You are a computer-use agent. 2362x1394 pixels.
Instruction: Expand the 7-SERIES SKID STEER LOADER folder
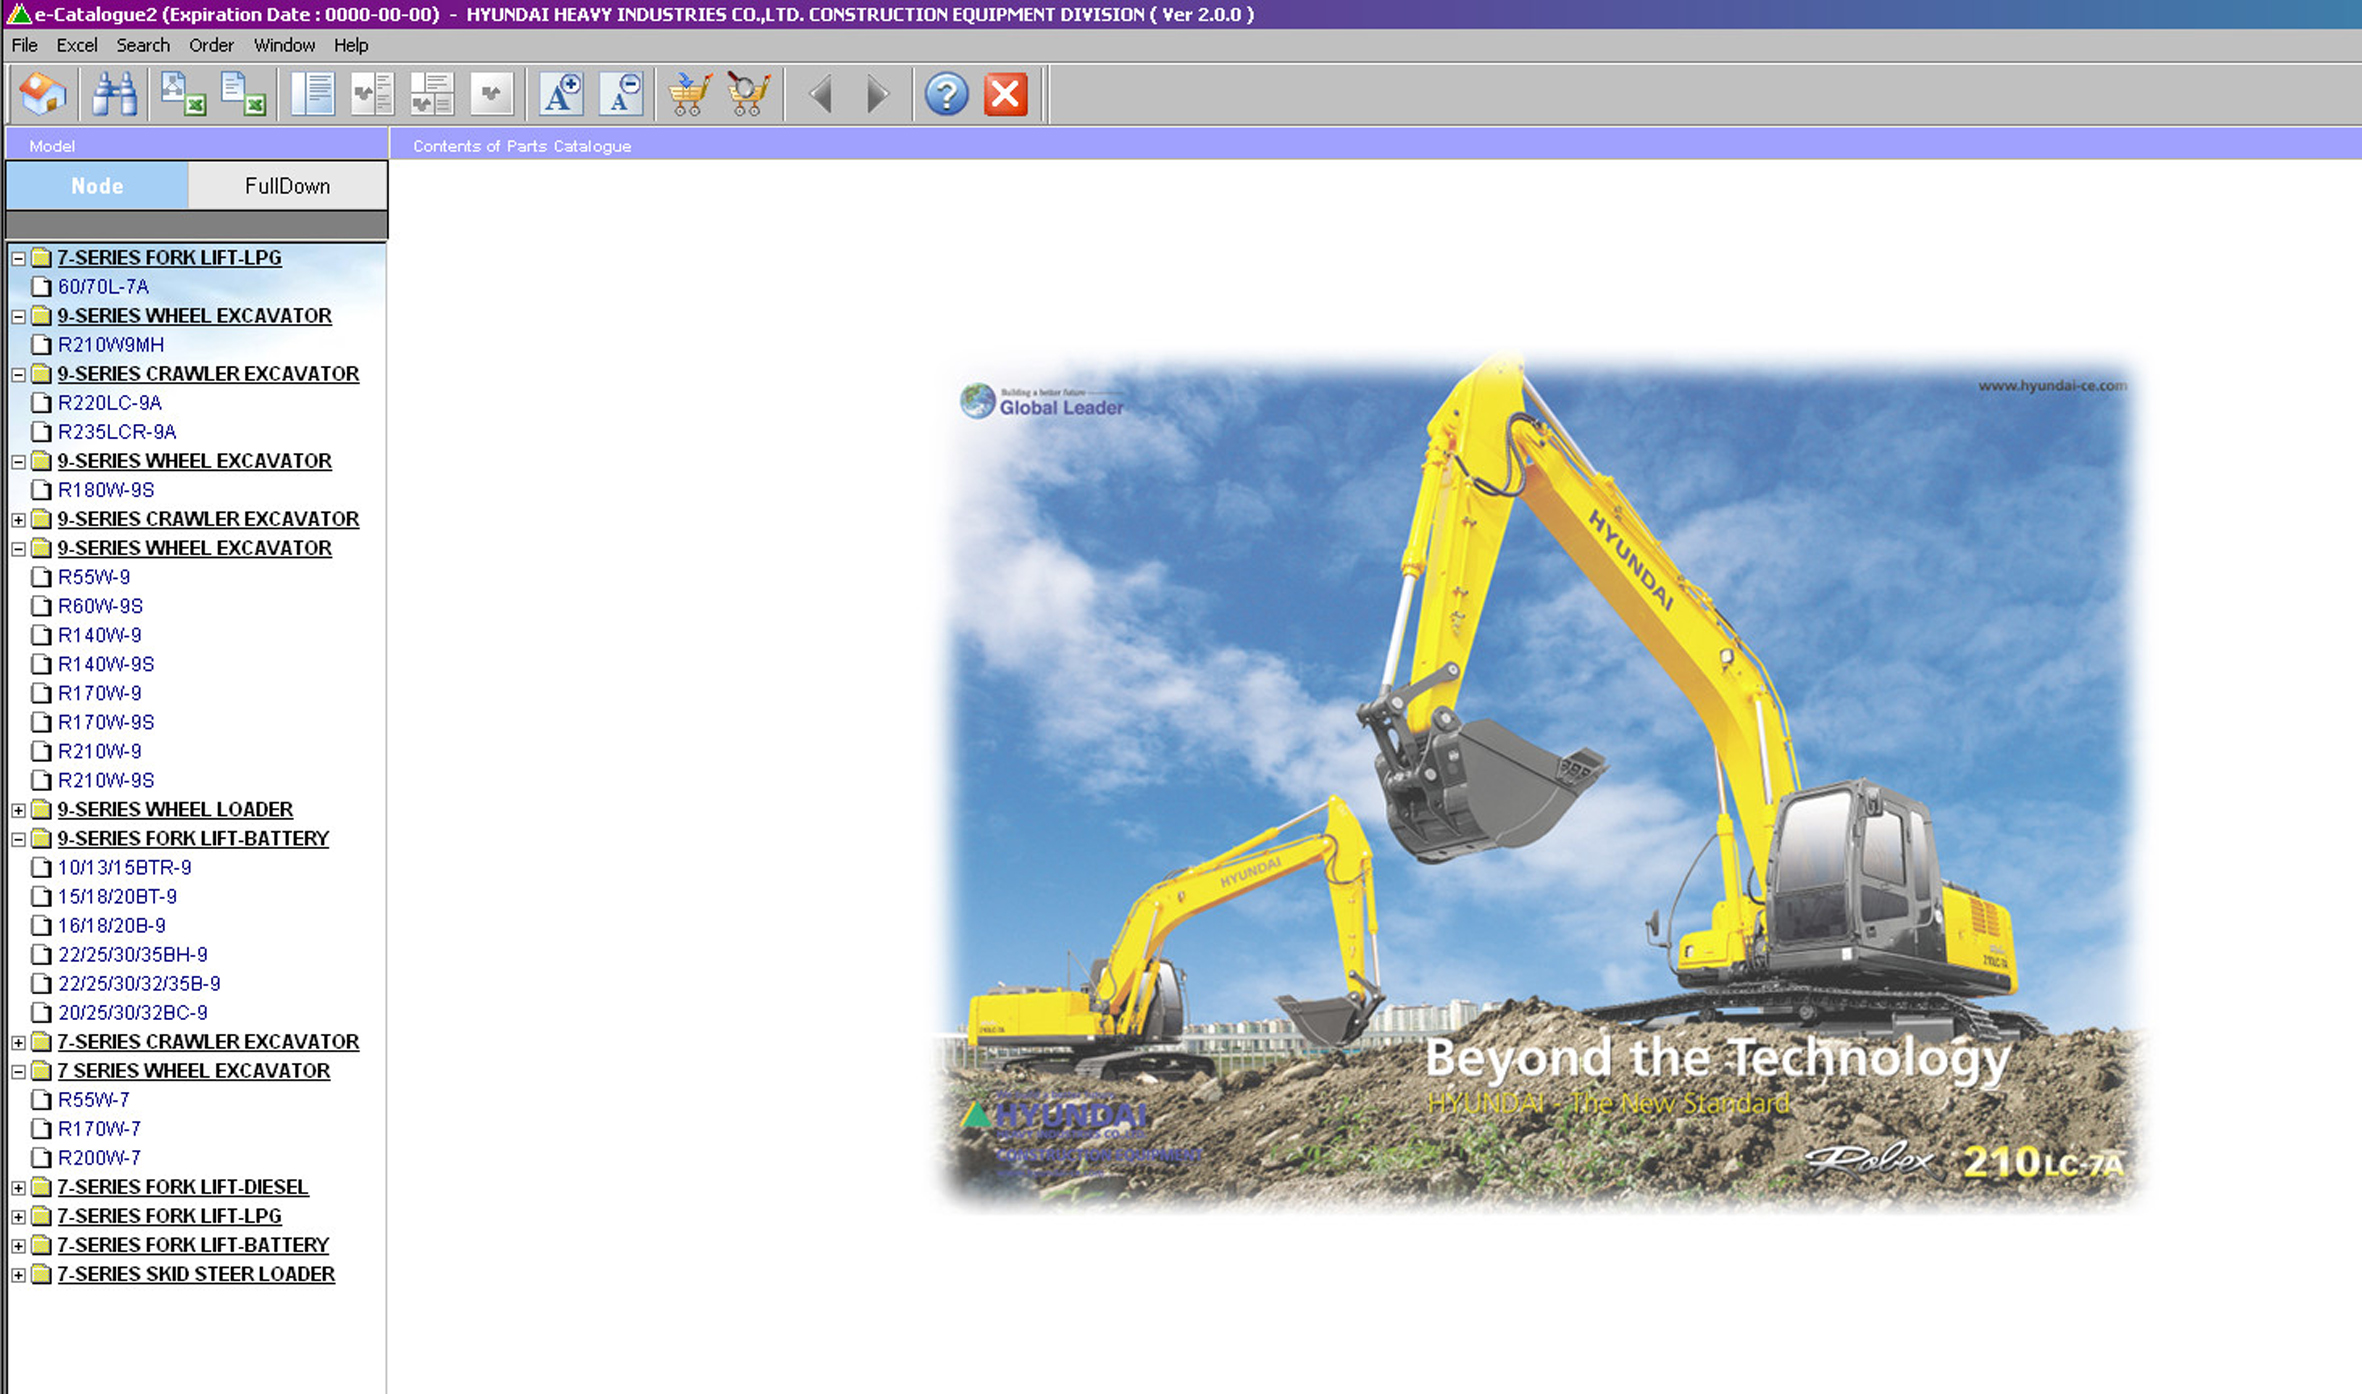pos(18,1275)
